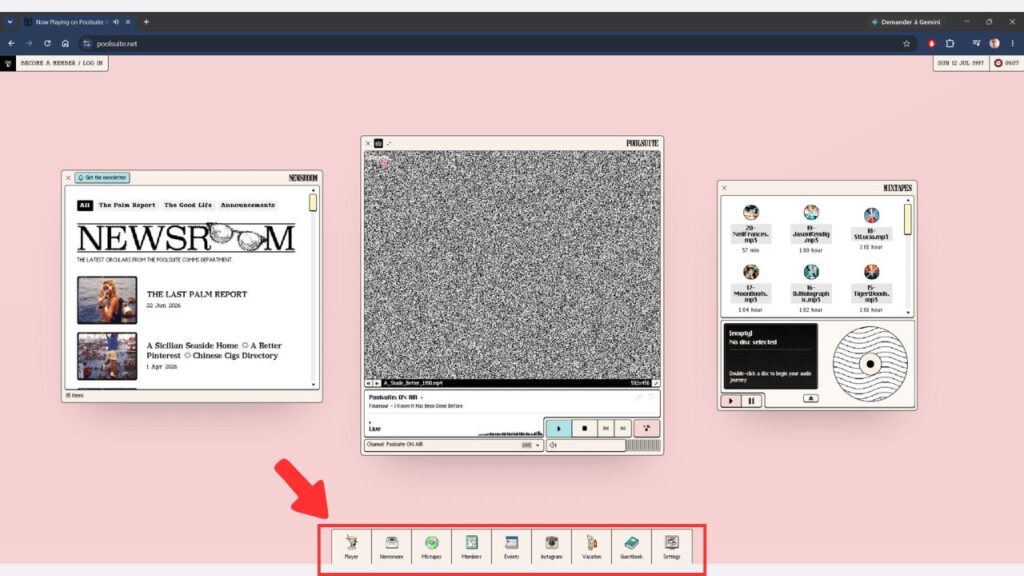This screenshot has height=576, width=1024.
Task: Pause the mixtape in Mixtapes window
Action: (752, 401)
